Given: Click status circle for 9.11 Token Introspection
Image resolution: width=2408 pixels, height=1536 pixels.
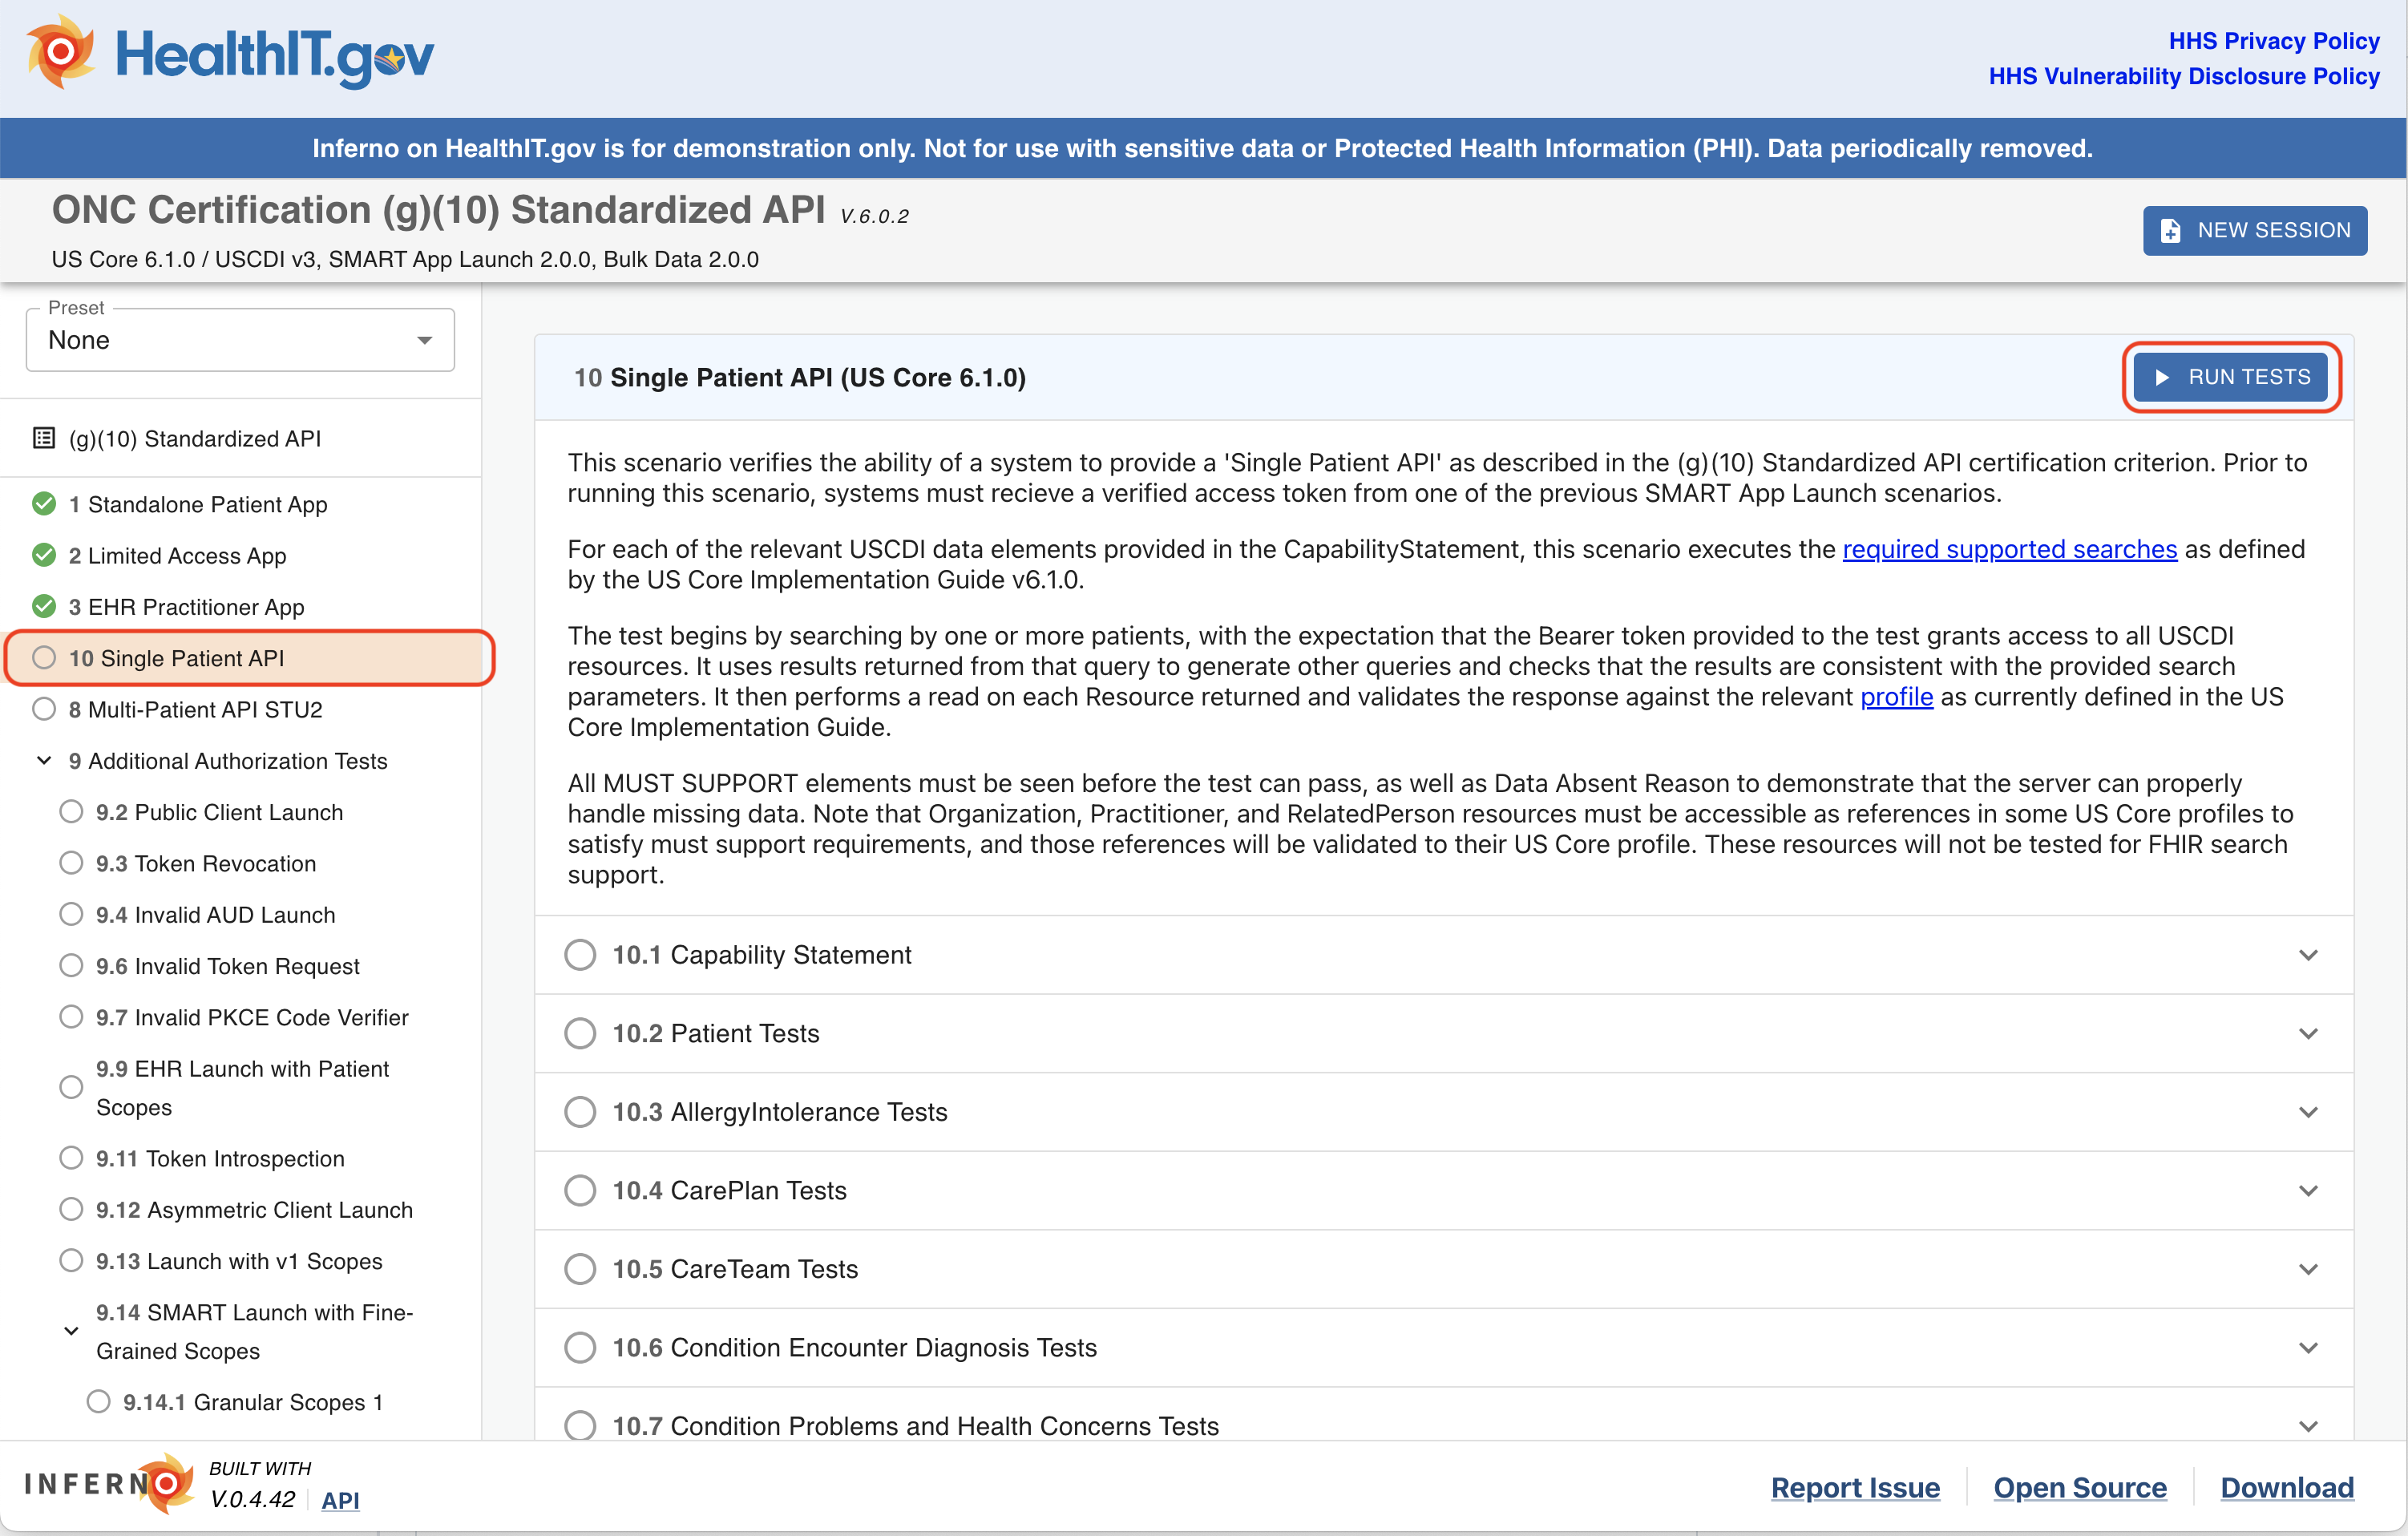Looking at the screenshot, I should (x=71, y=1158).
